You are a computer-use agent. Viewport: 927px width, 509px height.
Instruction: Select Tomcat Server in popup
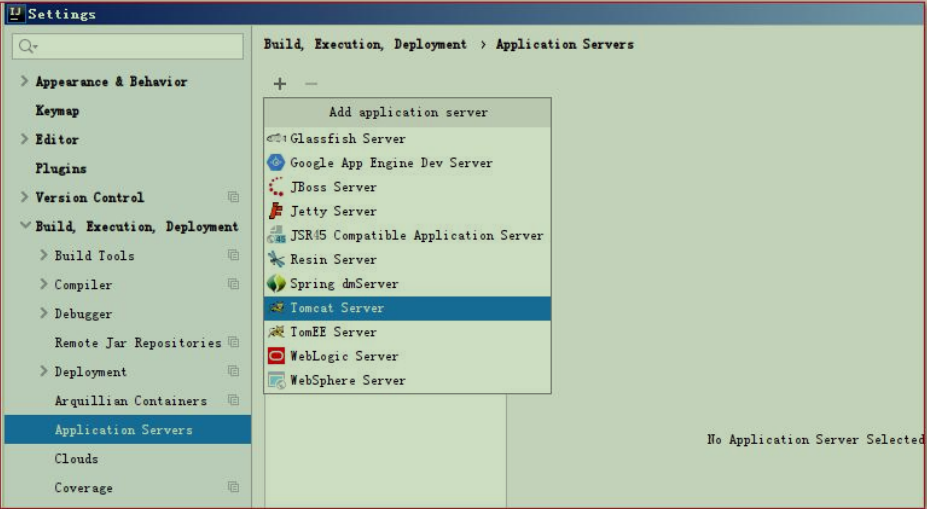(407, 308)
